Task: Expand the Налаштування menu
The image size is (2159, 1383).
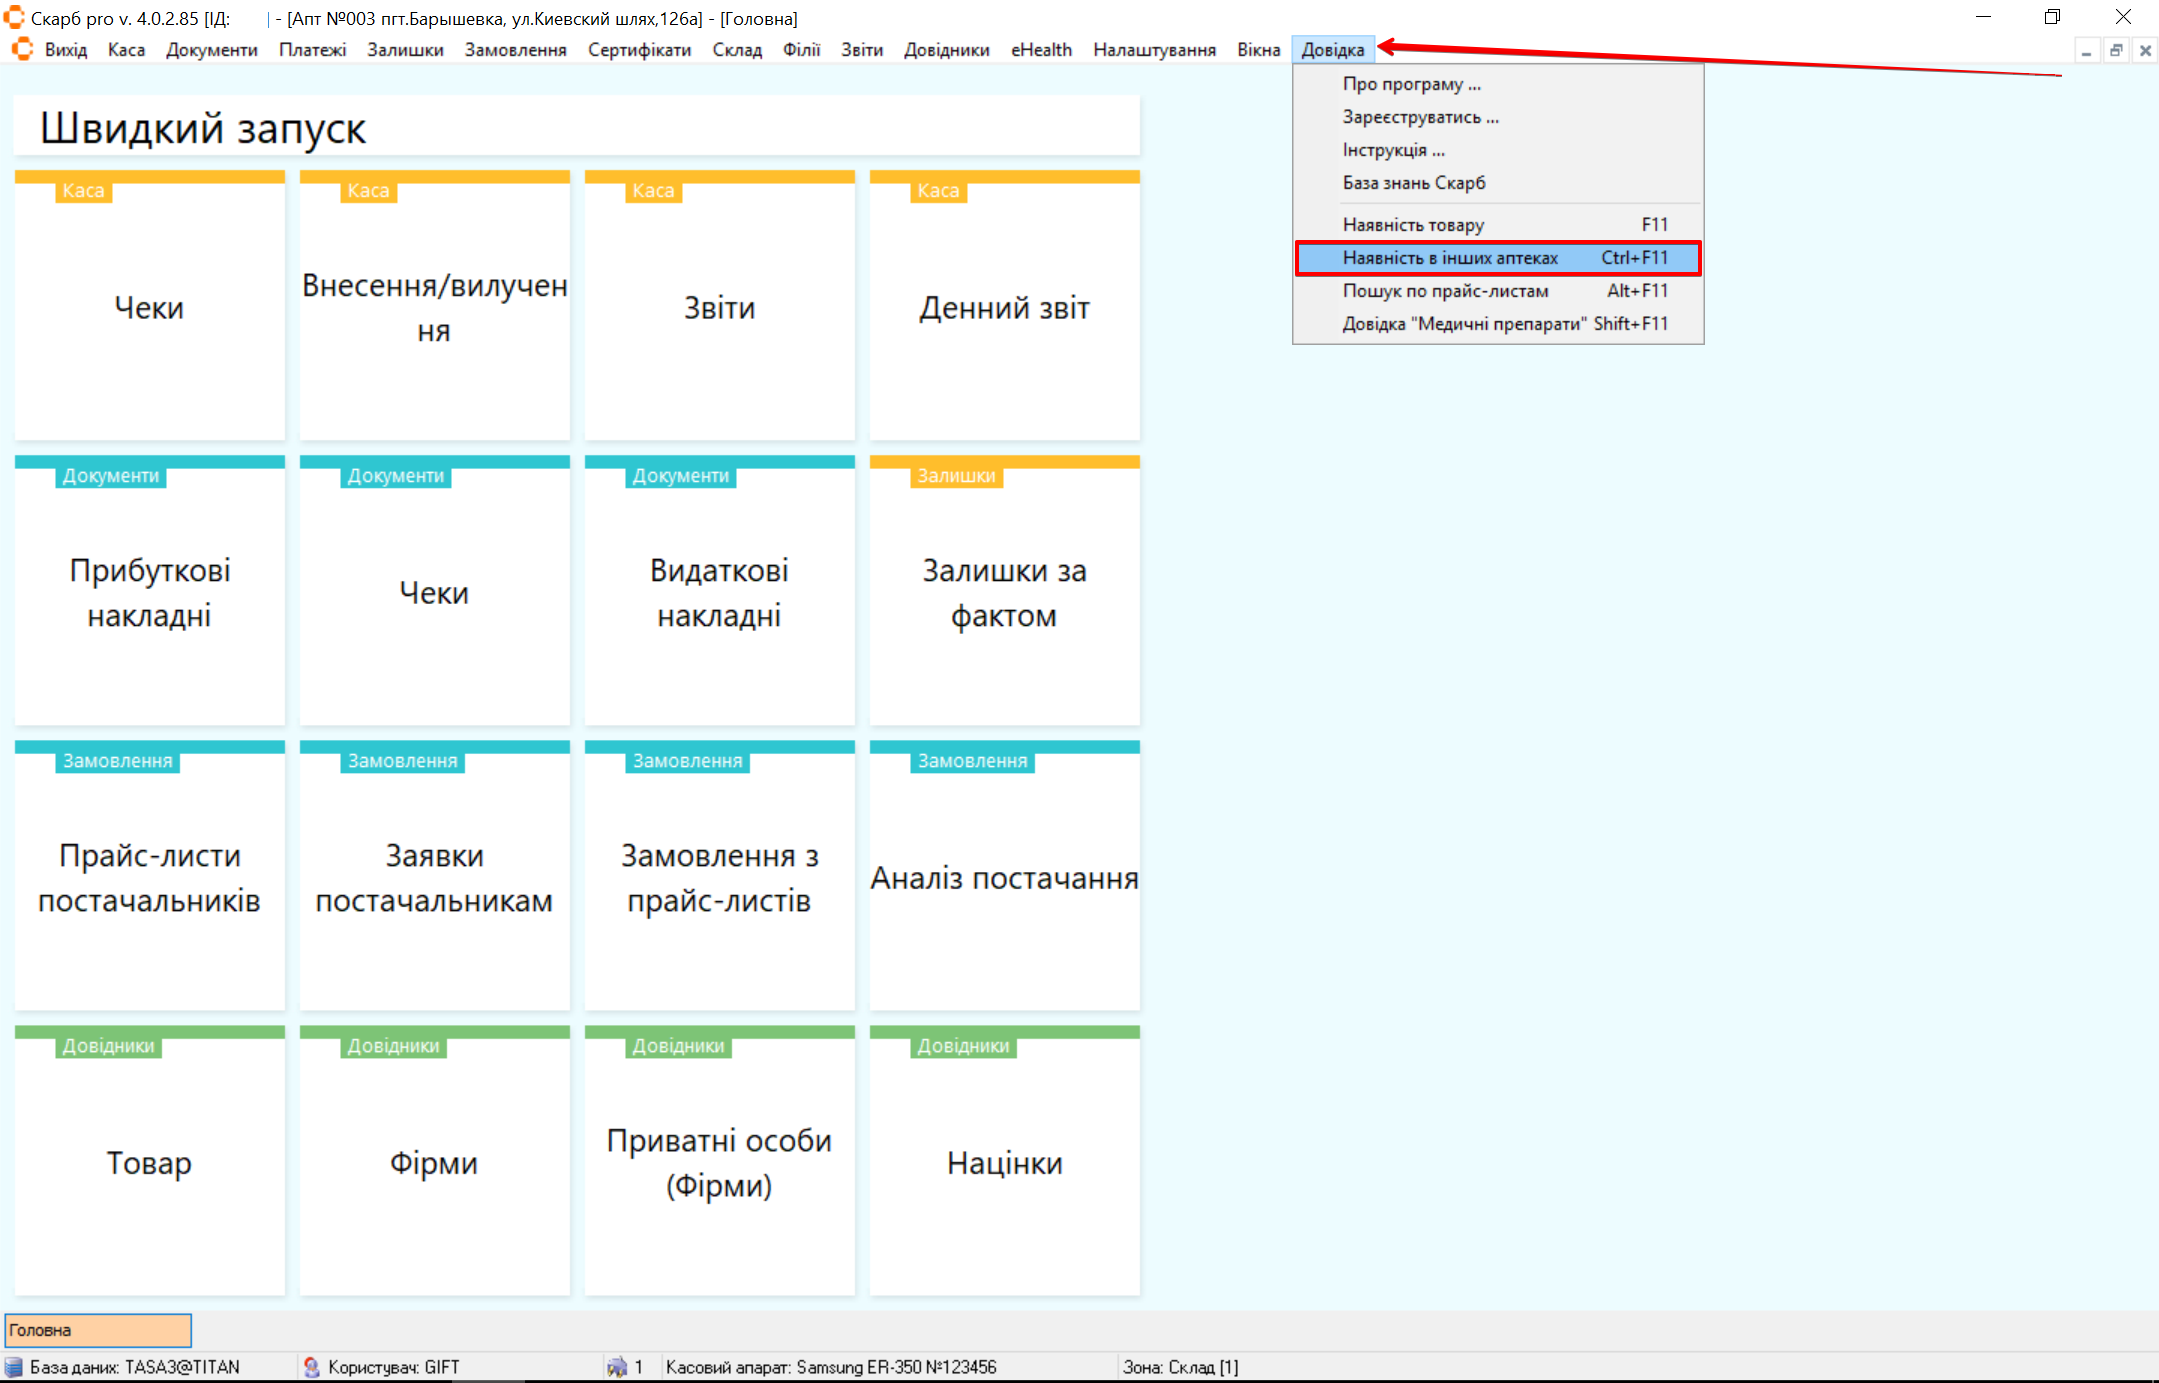Action: coord(1154,50)
